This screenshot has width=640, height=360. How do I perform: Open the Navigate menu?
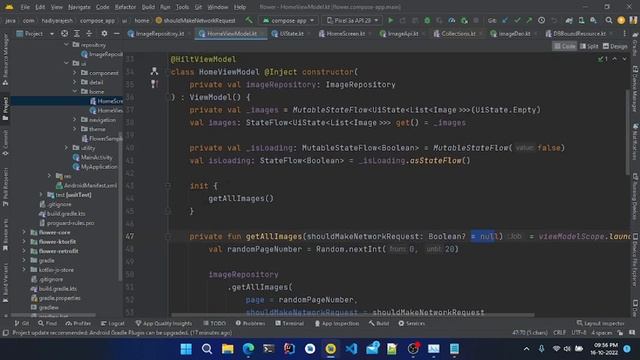(79, 7)
